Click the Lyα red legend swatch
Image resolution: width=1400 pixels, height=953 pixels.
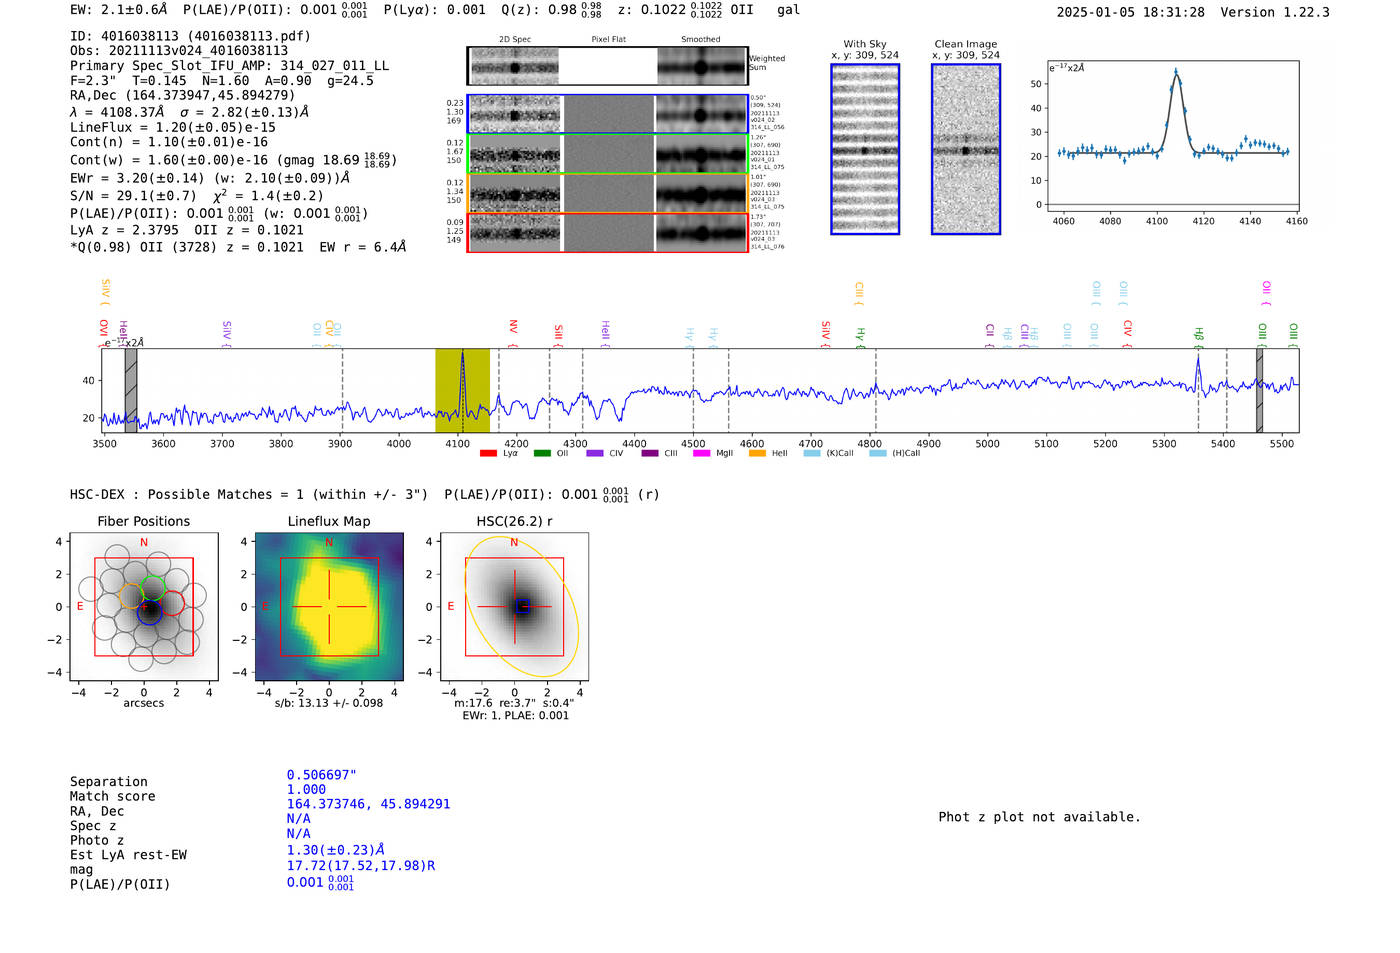[x=488, y=454]
